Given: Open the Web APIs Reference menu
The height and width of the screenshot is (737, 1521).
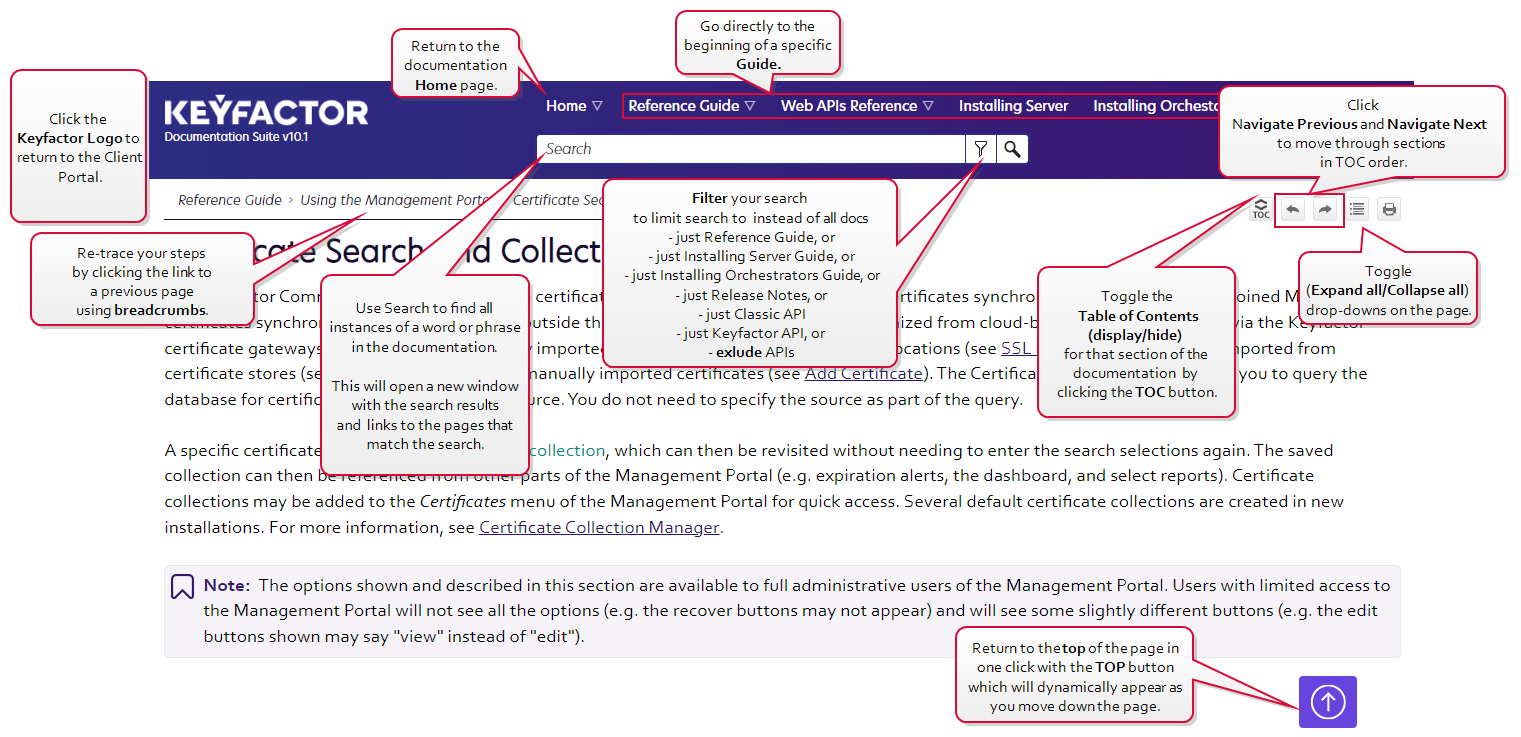Looking at the screenshot, I should pos(849,106).
